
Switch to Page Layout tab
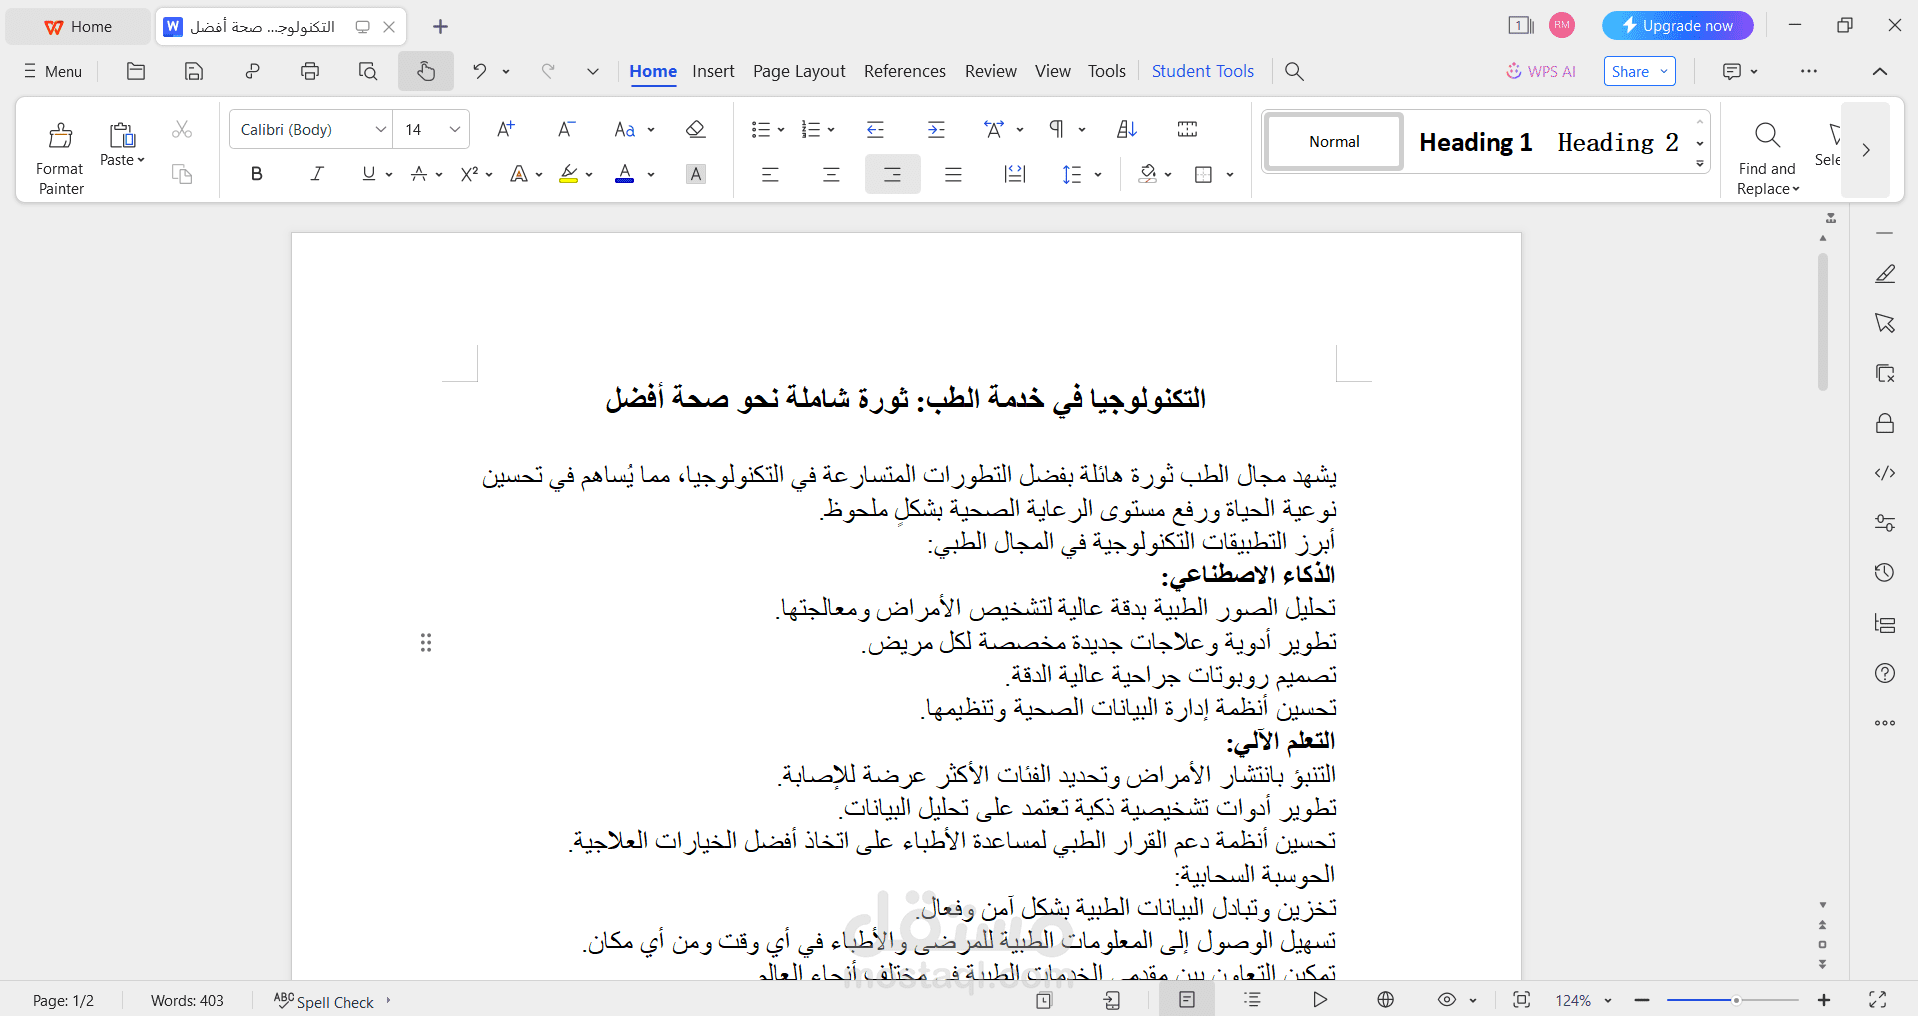[x=799, y=71]
